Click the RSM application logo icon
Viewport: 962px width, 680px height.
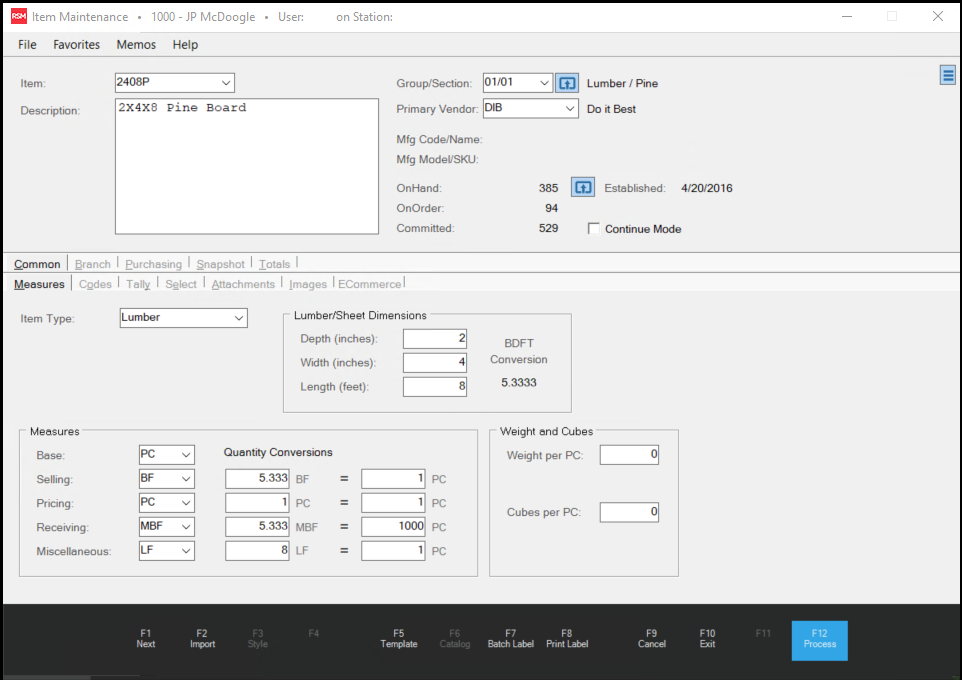pyautogui.click(x=18, y=17)
